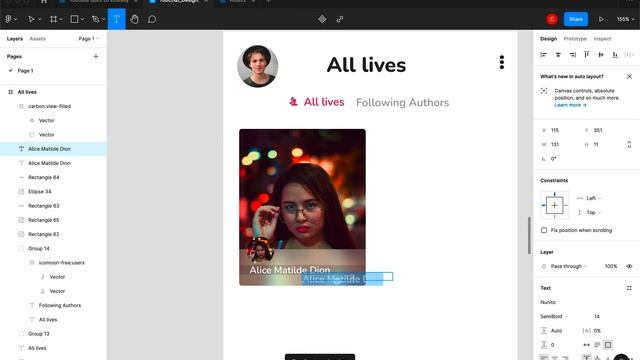This screenshot has width=640, height=360.
Task: Close the auto layout notice
Action: (629, 76)
